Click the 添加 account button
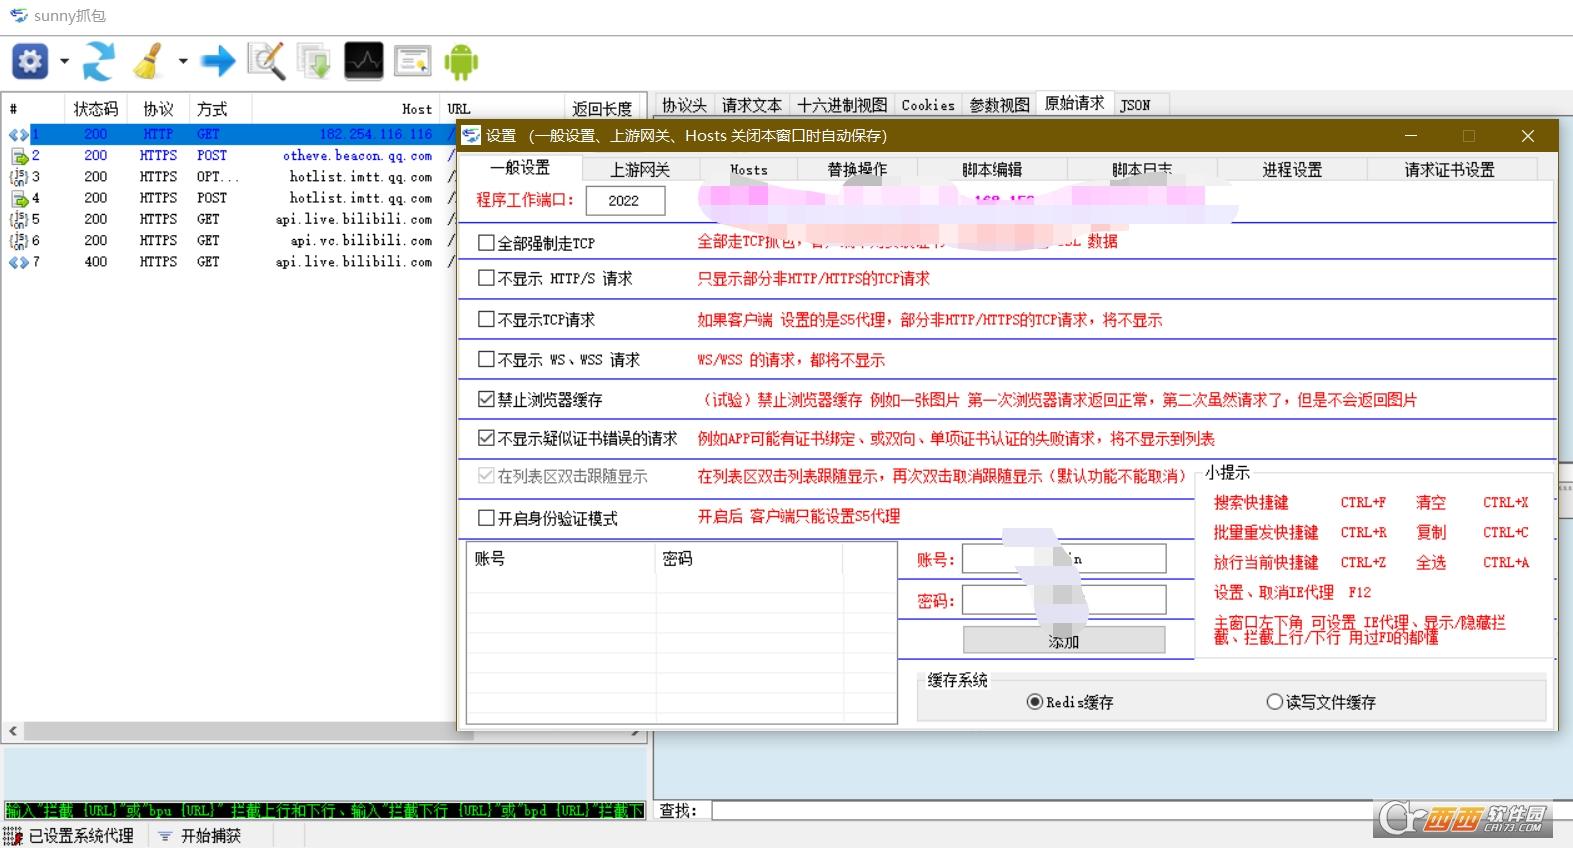1573x848 pixels. [1064, 640]
